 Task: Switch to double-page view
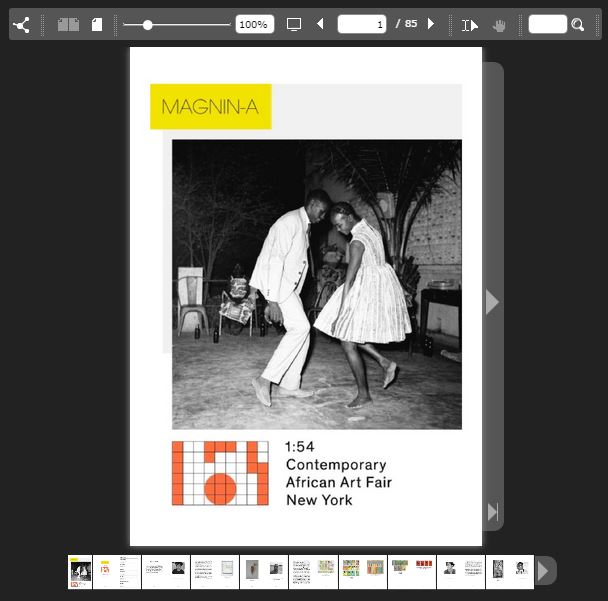click(x=68, y=24)
